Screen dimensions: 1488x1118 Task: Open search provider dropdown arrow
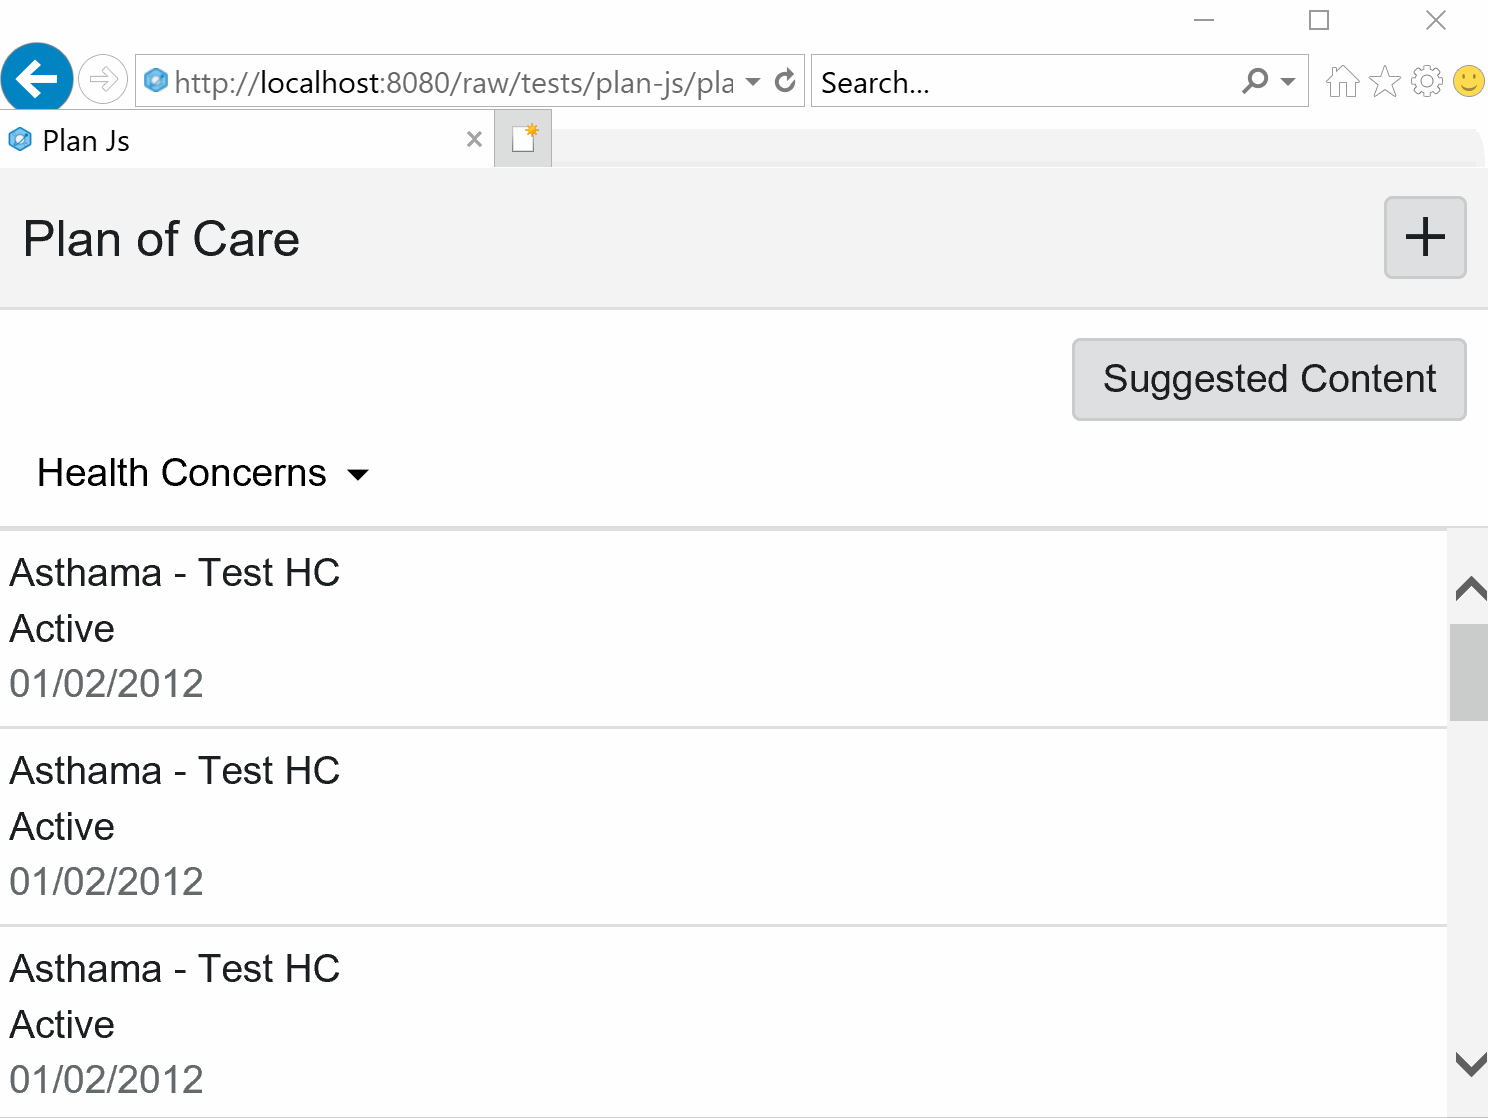point(1288,81)
